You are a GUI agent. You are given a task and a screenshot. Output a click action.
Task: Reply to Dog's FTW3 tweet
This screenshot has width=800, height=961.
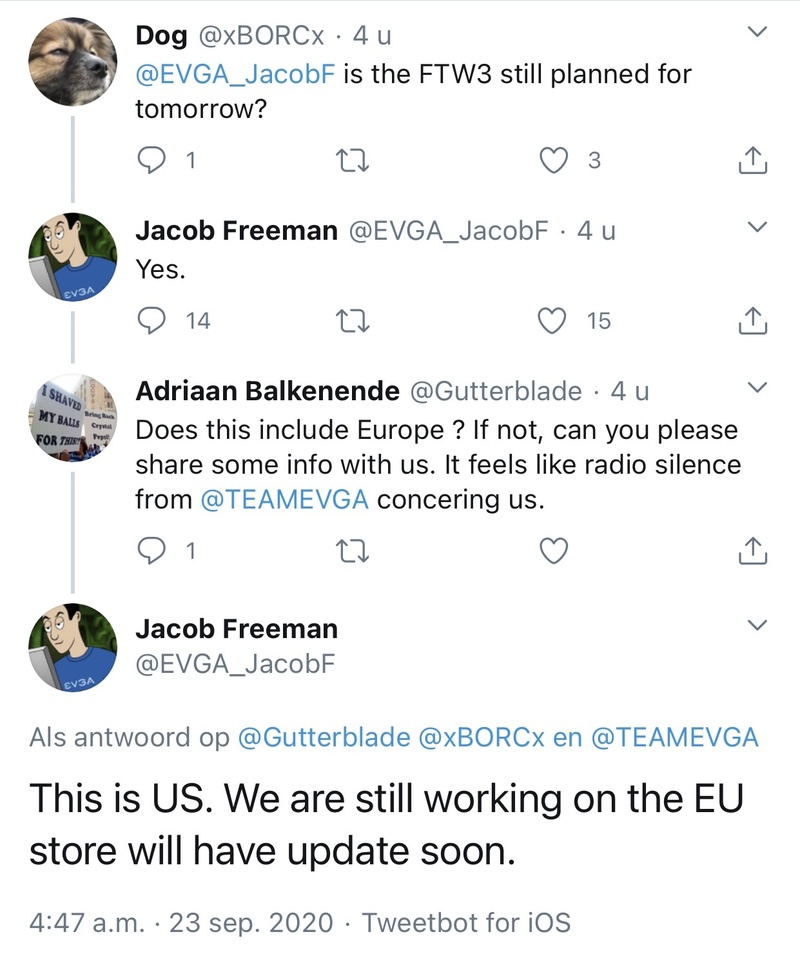150,160
